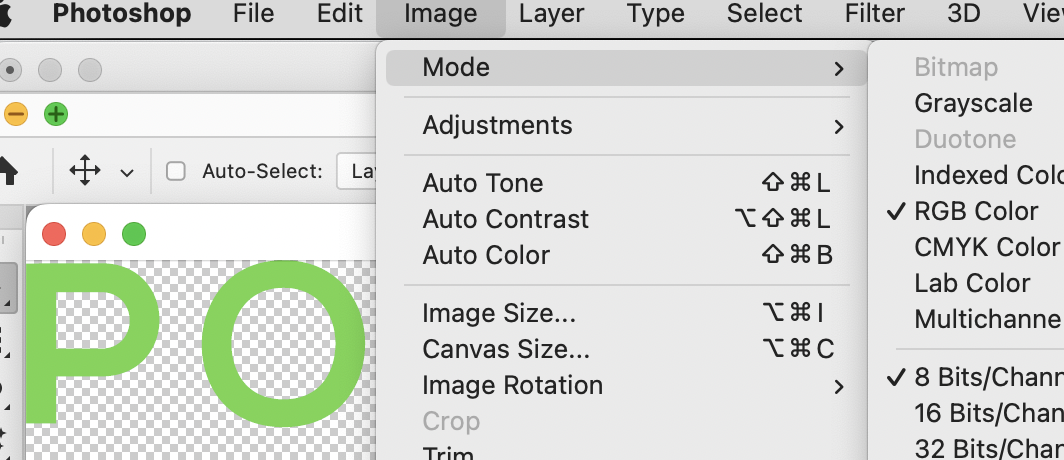This screenshot has height=460, width=1064.
Task: Open the Move tool preset chevron
Action: [127, 172]
